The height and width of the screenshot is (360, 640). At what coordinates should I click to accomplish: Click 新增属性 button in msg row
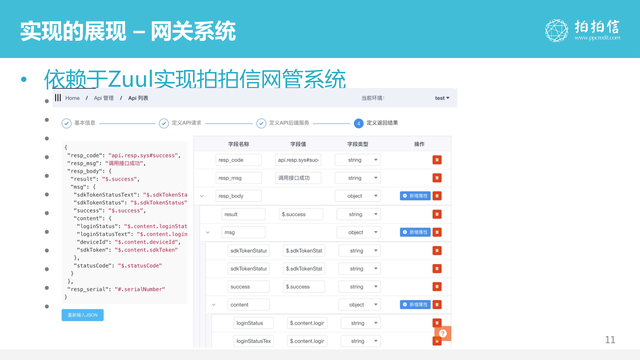tap(415, 232)
